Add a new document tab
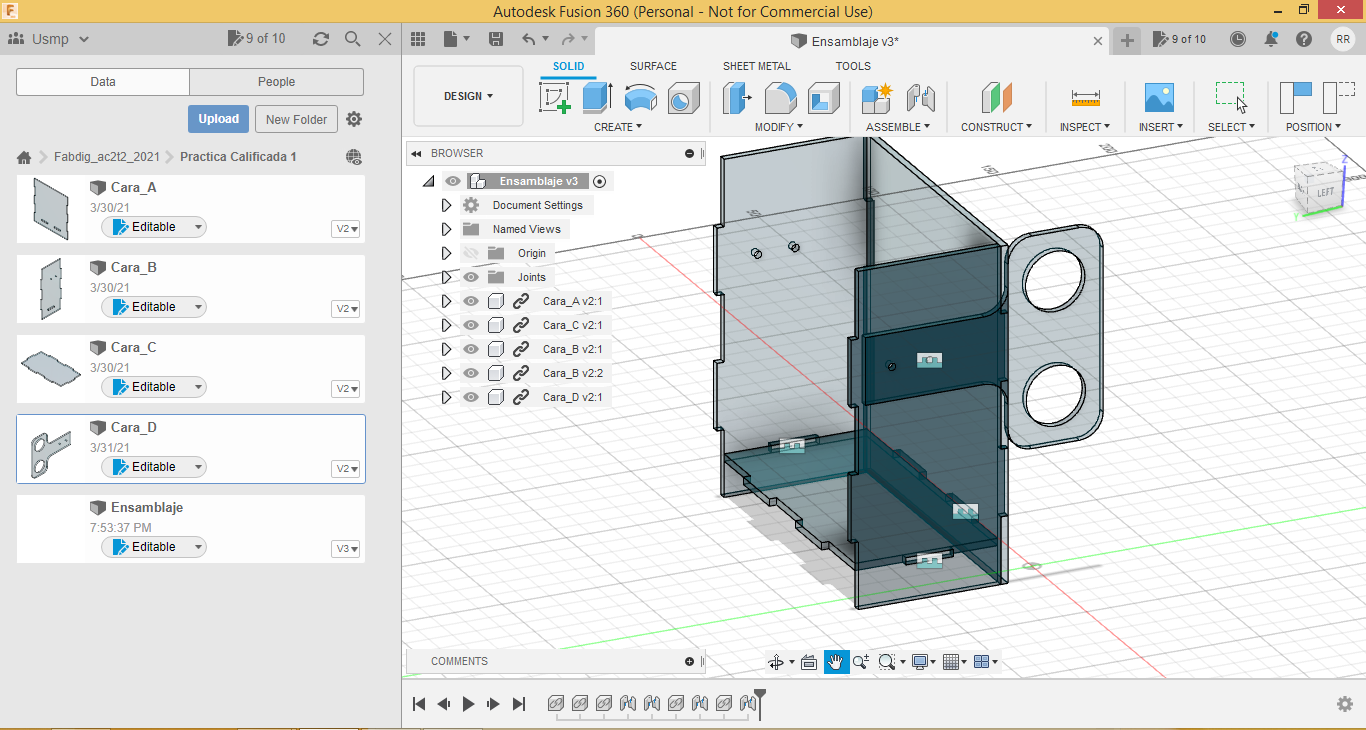The height and width of the screenshot is (730, 1366). pyautogui.click(x=1127, y=40)
